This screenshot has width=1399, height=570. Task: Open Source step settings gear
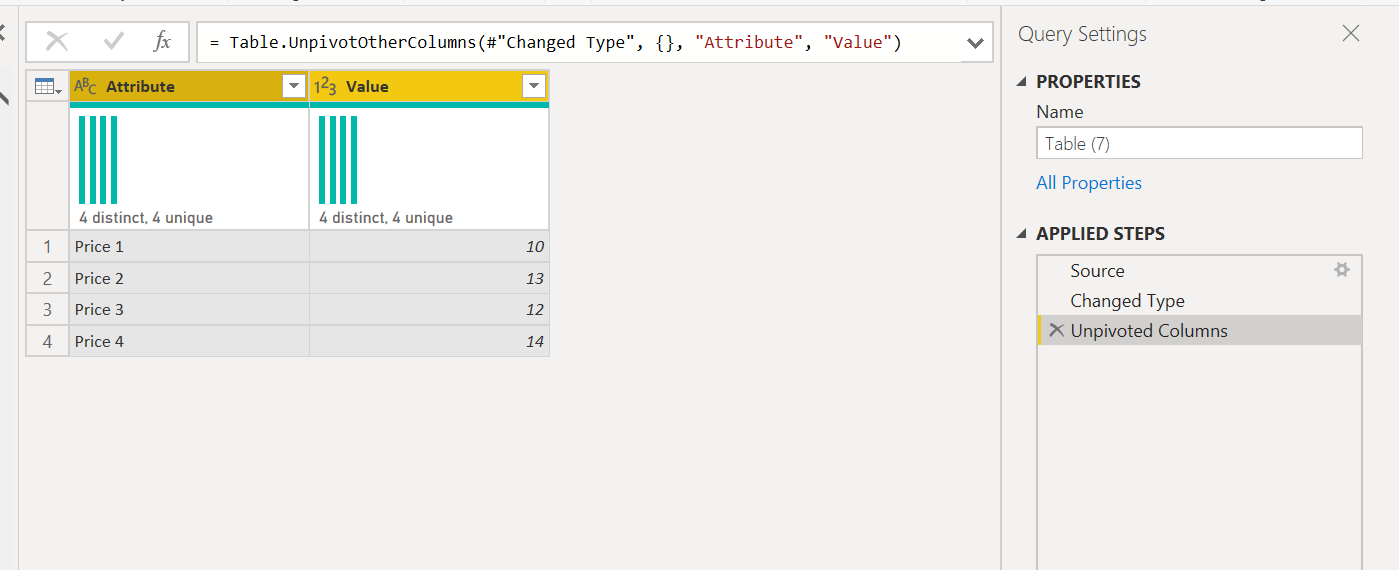click(x=1342, y=270)
